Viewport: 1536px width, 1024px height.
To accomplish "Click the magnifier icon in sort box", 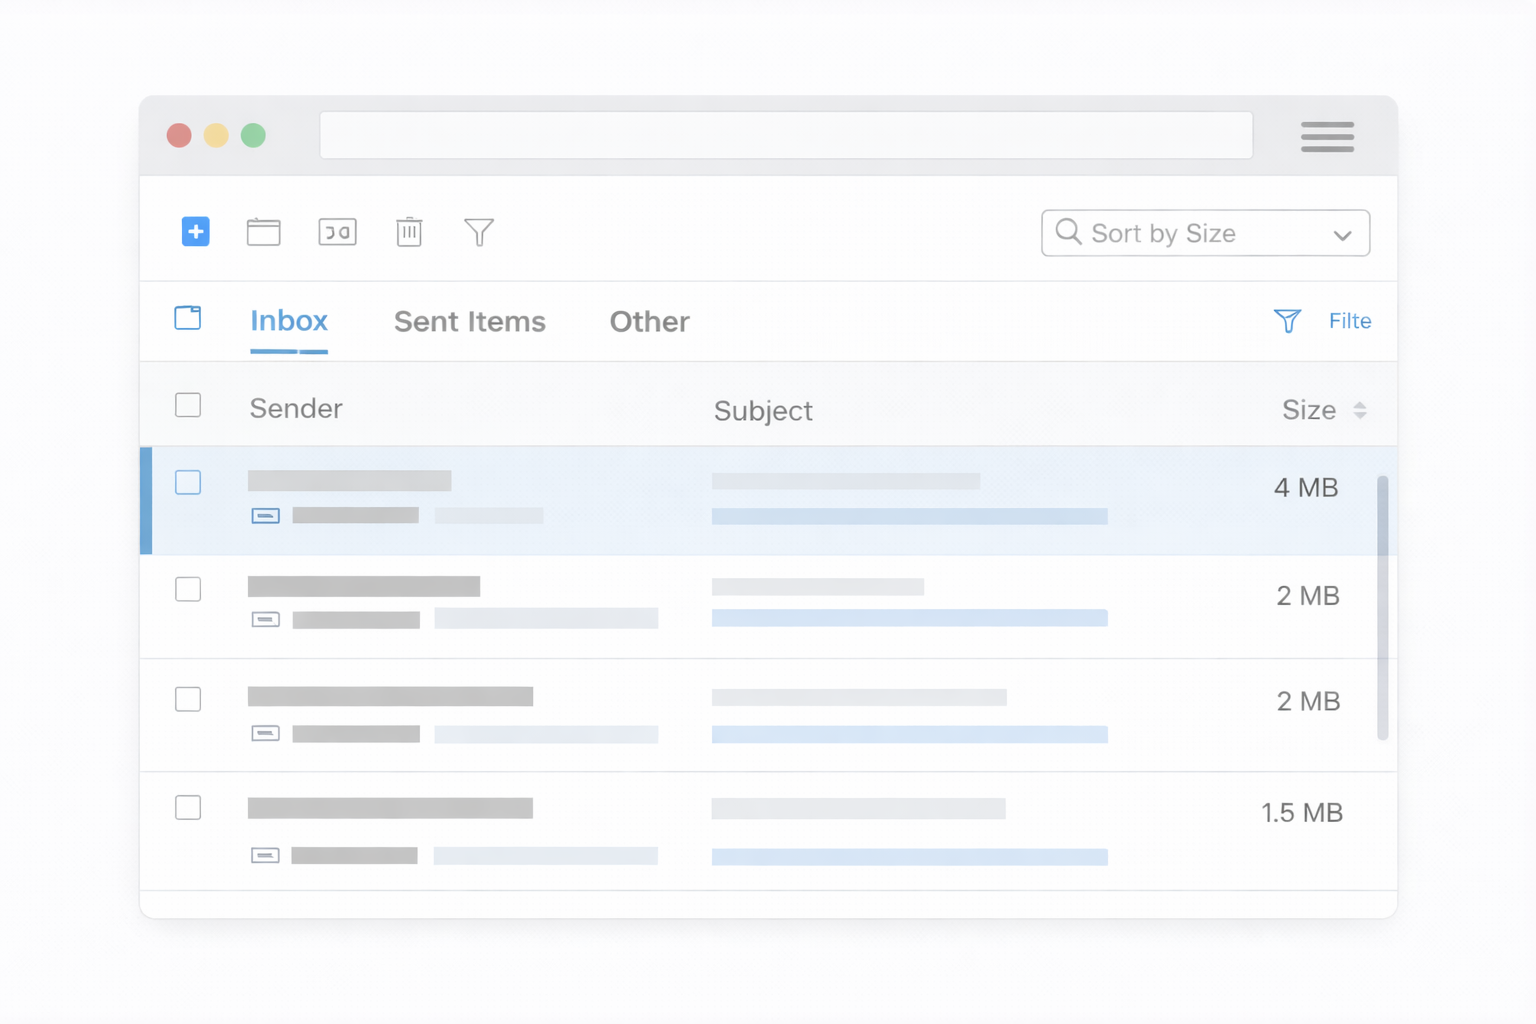I will (x=1068, y=232).
